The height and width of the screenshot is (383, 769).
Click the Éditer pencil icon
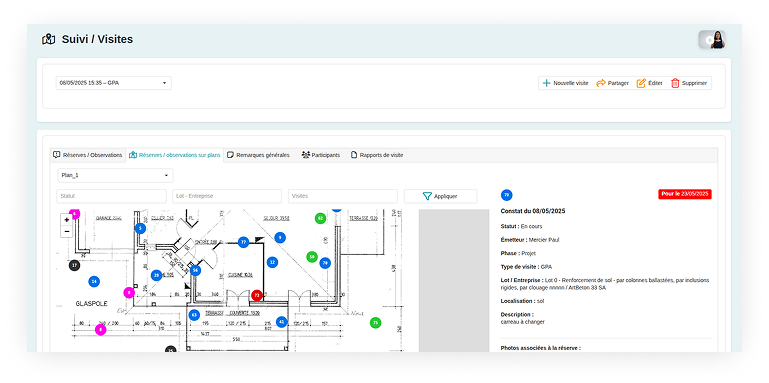tap(641, 83)
